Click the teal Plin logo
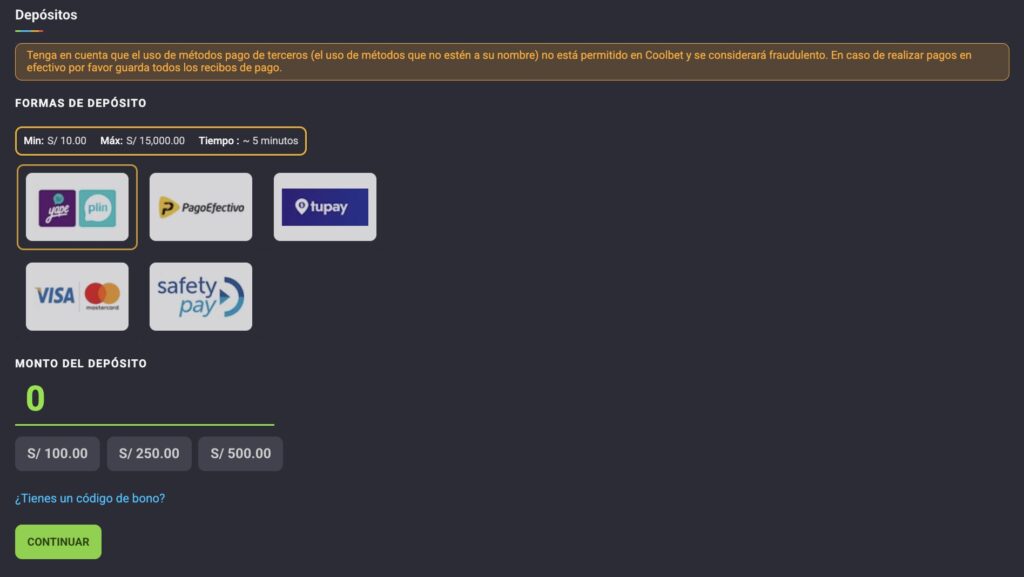This screenshot has height=577, width=1024. 97,208
